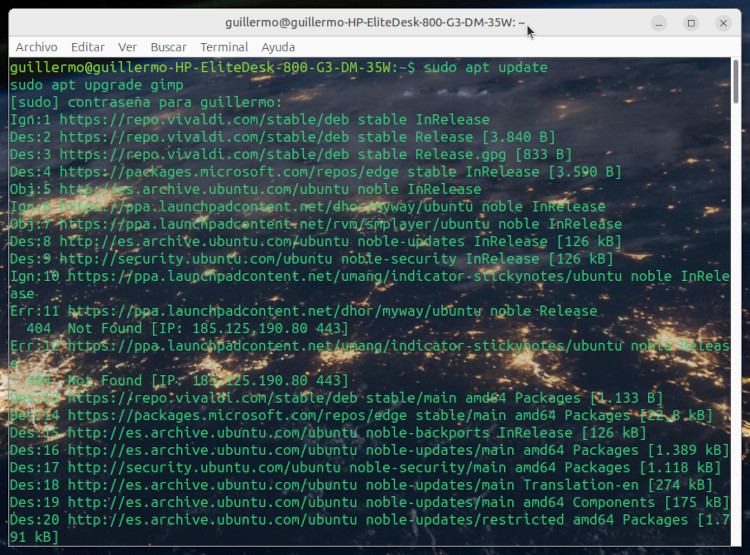Open the Ayuda menu
The width and height of the screenshot is (750, 555).
tap(278, 47)
